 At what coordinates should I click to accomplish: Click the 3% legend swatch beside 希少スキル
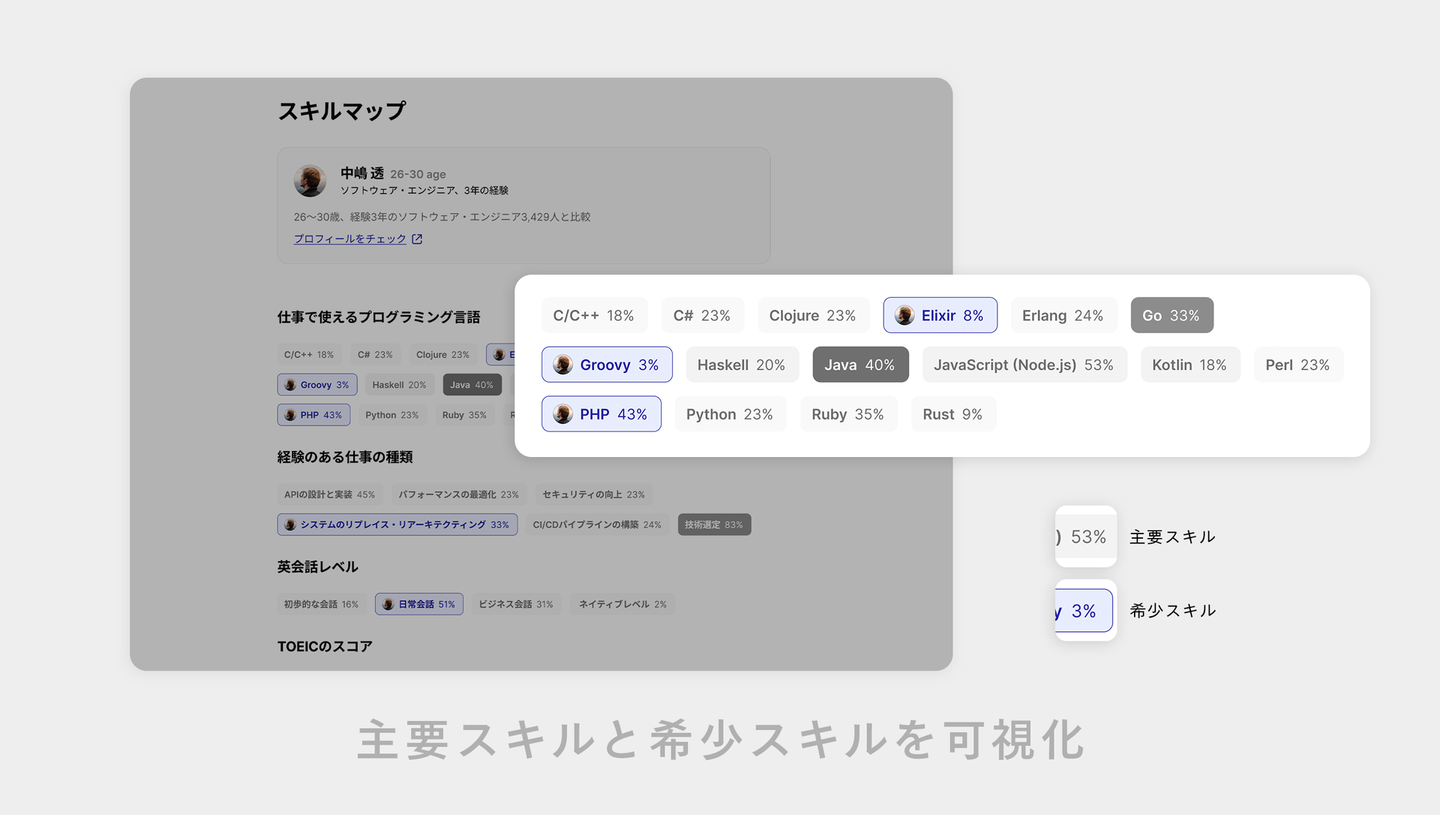coord(1086,611)
